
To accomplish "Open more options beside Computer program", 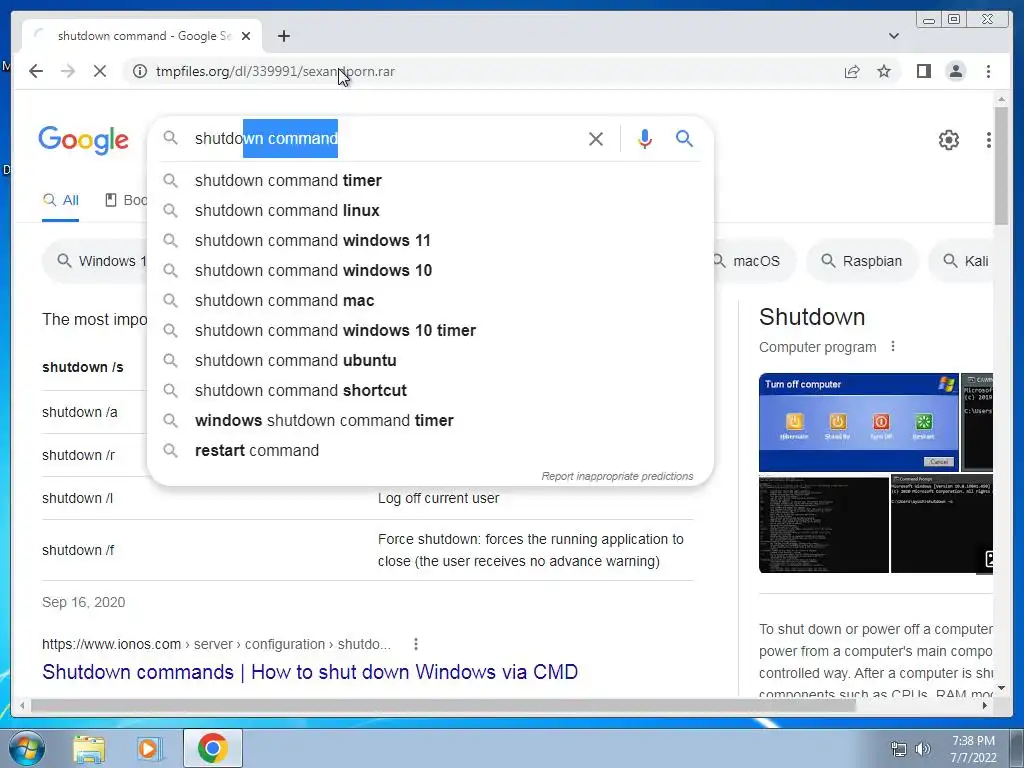I will coord(893,347).
